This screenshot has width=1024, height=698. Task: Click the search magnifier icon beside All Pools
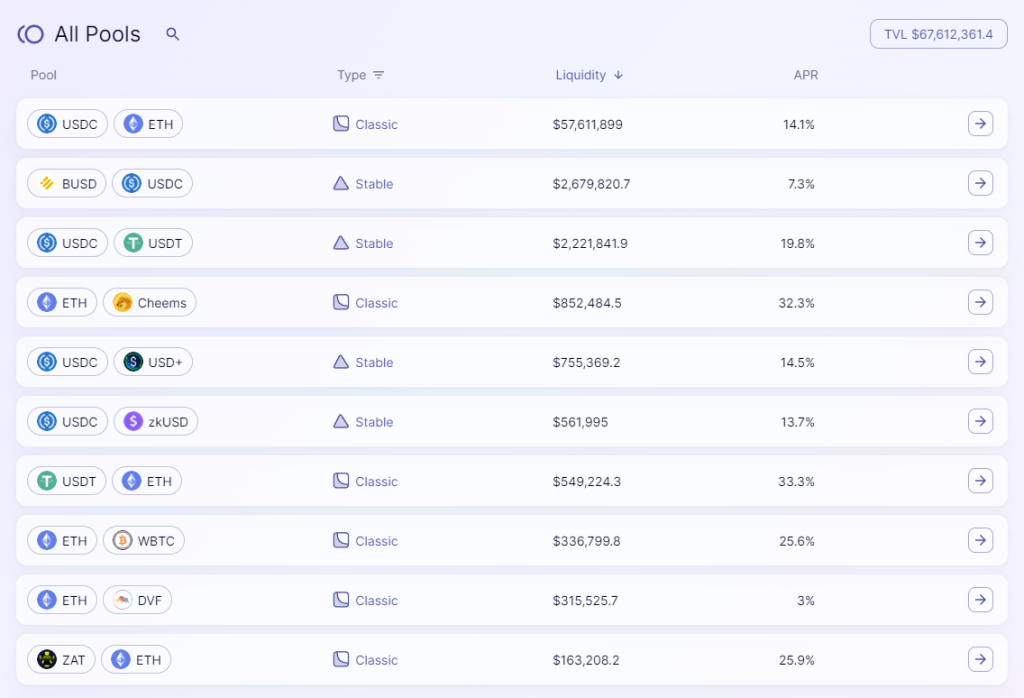(173, 34)
